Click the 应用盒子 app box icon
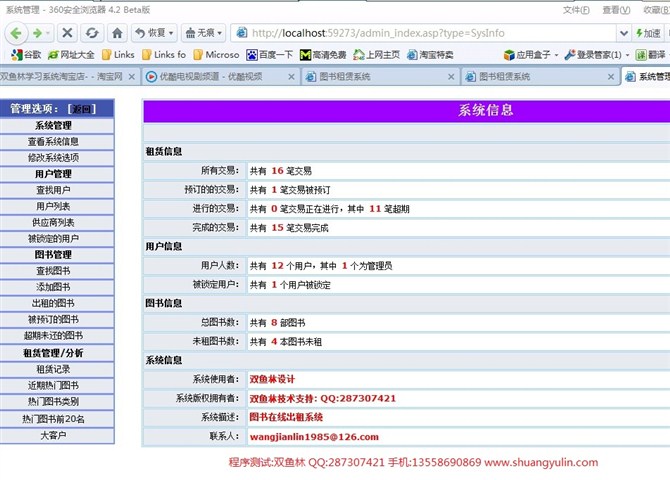Image resolution: width=670 pixels, height=480 pixels. coord(509,55)
